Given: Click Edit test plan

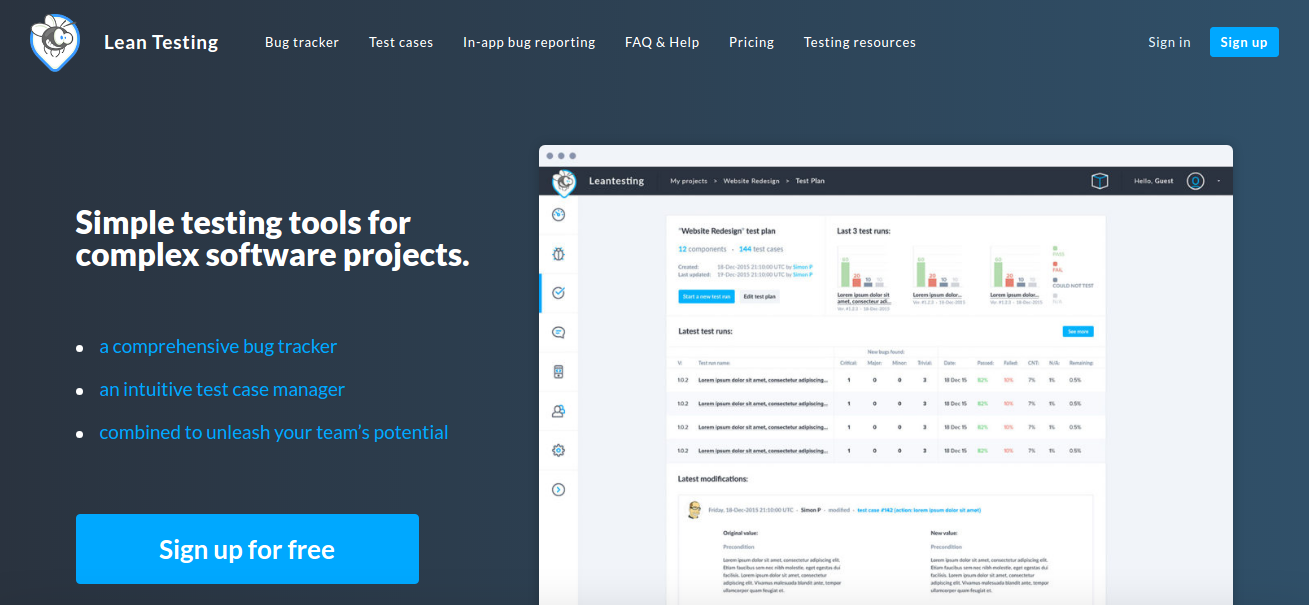Looking at the screenshot, I should [760, 296].
